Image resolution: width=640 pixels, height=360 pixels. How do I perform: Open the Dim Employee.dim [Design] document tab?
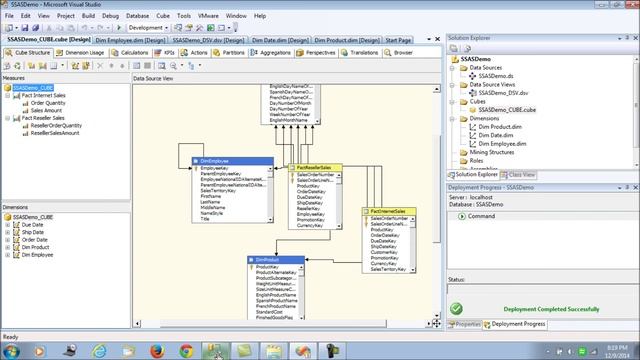pos(130,40)
